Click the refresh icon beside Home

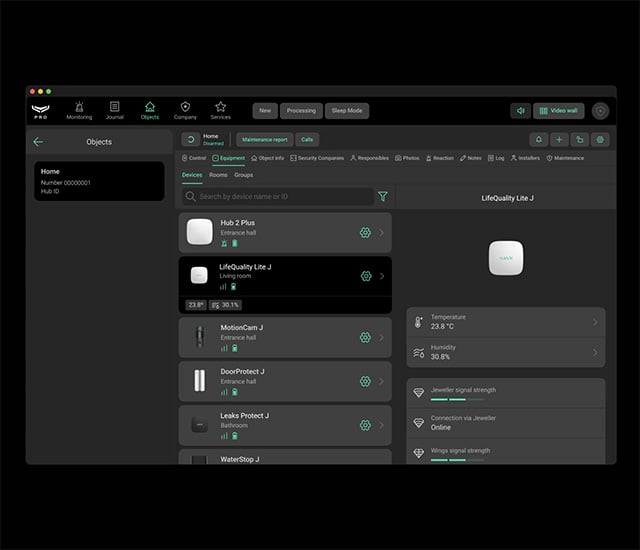point(191,140)
